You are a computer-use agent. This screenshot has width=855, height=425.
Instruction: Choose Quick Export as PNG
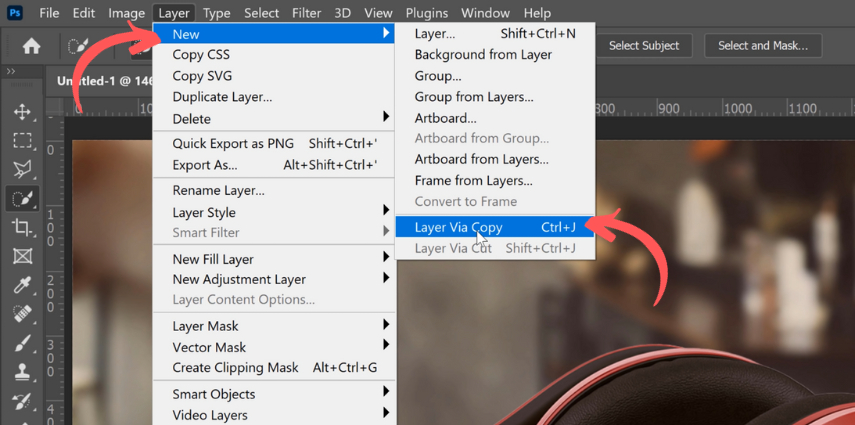[274, 144]
